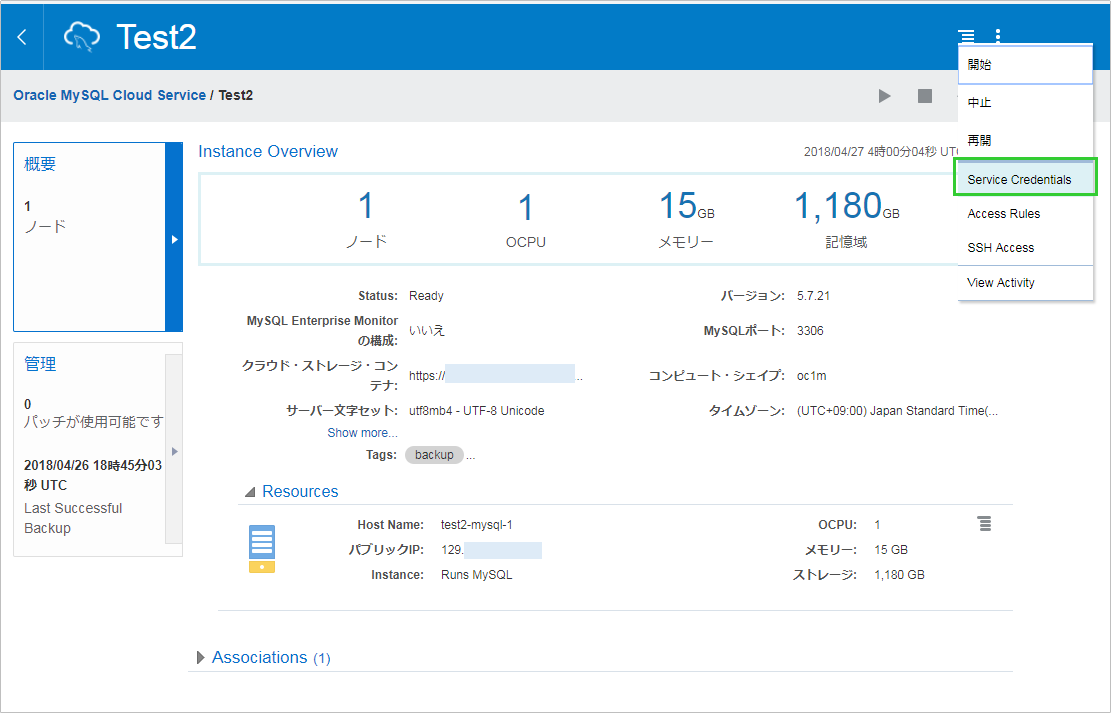Stop the service with the square icon
This screenshot has width=1111, height=713.
925,96
